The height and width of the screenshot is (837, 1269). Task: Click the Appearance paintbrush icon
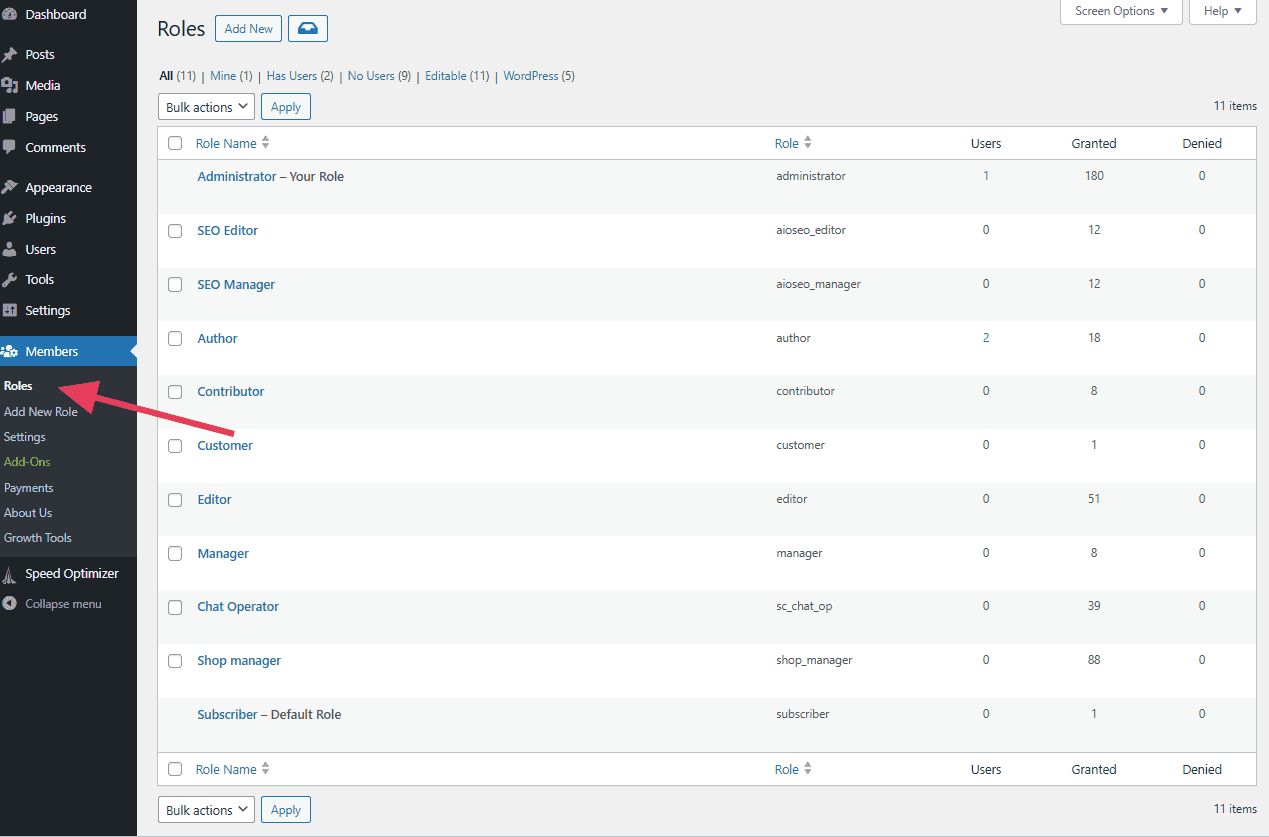tap(10, 188)
